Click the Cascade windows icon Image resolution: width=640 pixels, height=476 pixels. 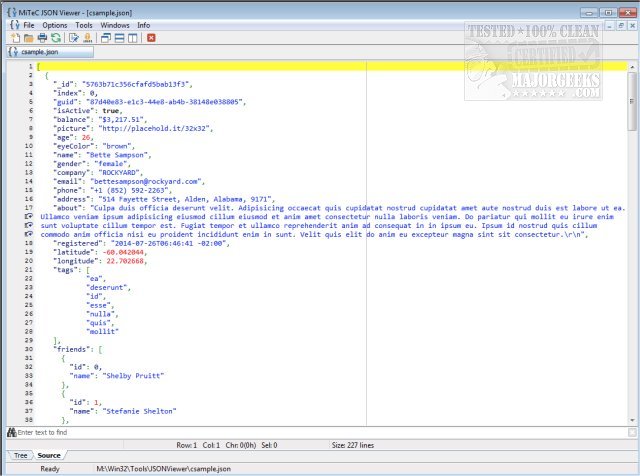[x=105, y=37]
